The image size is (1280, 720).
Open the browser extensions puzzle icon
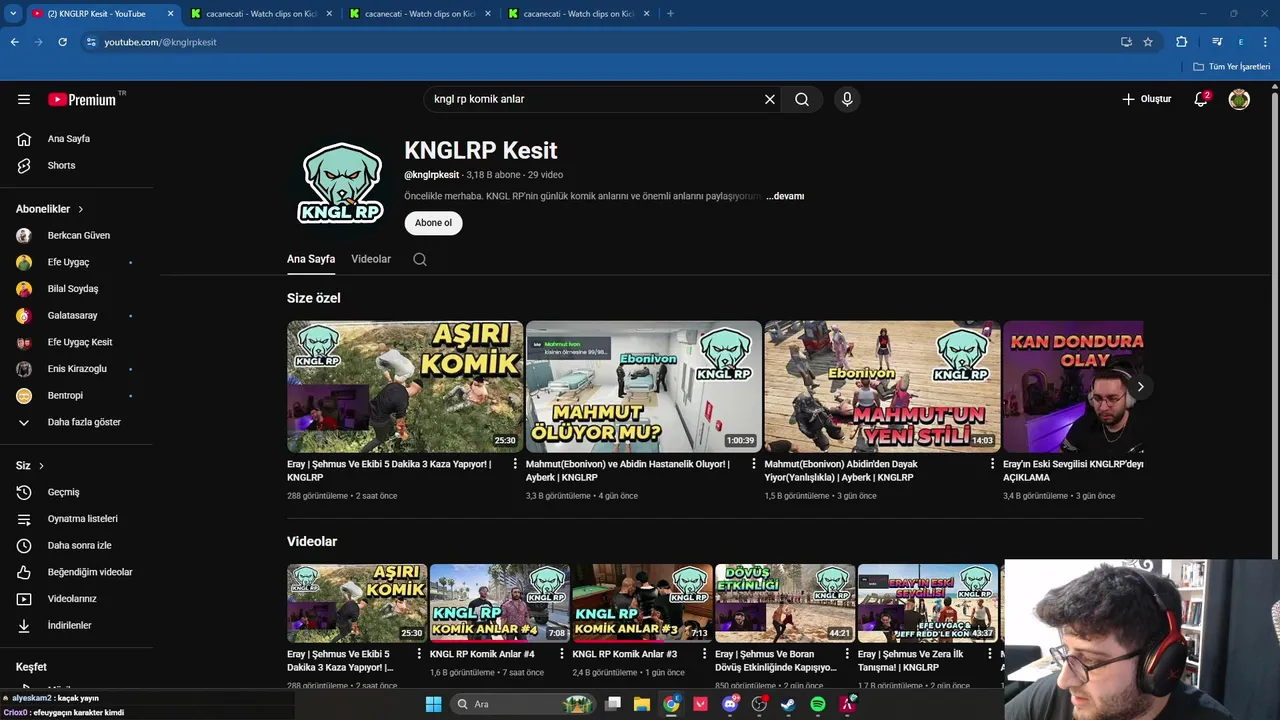pos(1181,42)
